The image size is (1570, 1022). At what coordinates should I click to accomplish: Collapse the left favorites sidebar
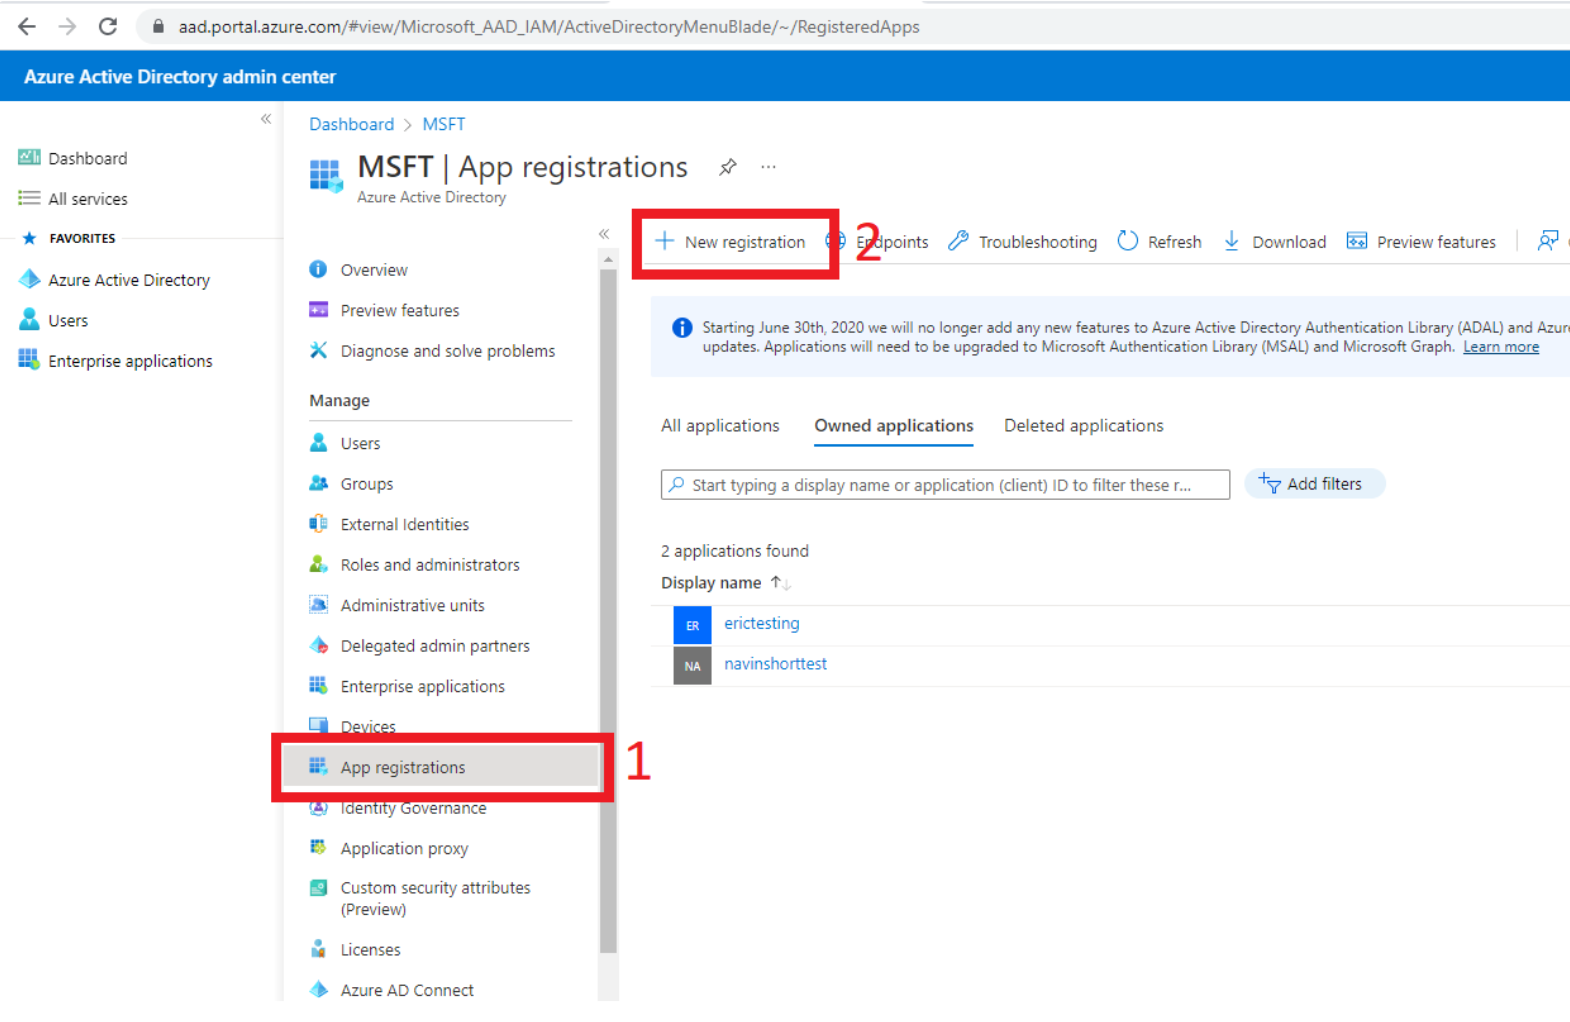[x=266, y=119]
